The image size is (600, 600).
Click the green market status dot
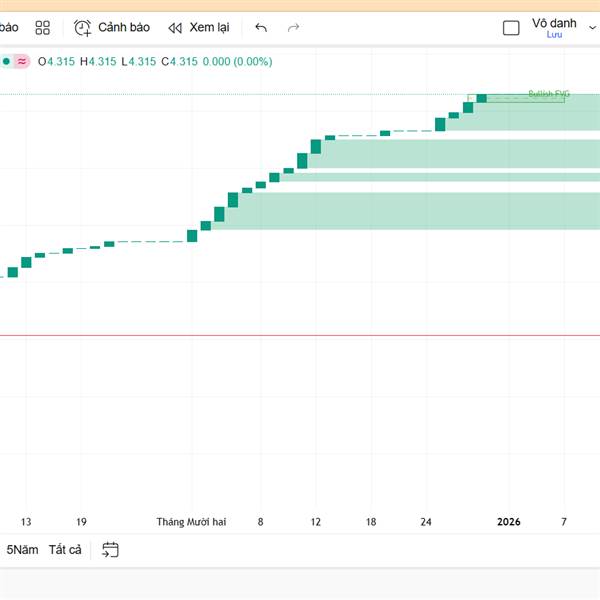click(6, 61)
